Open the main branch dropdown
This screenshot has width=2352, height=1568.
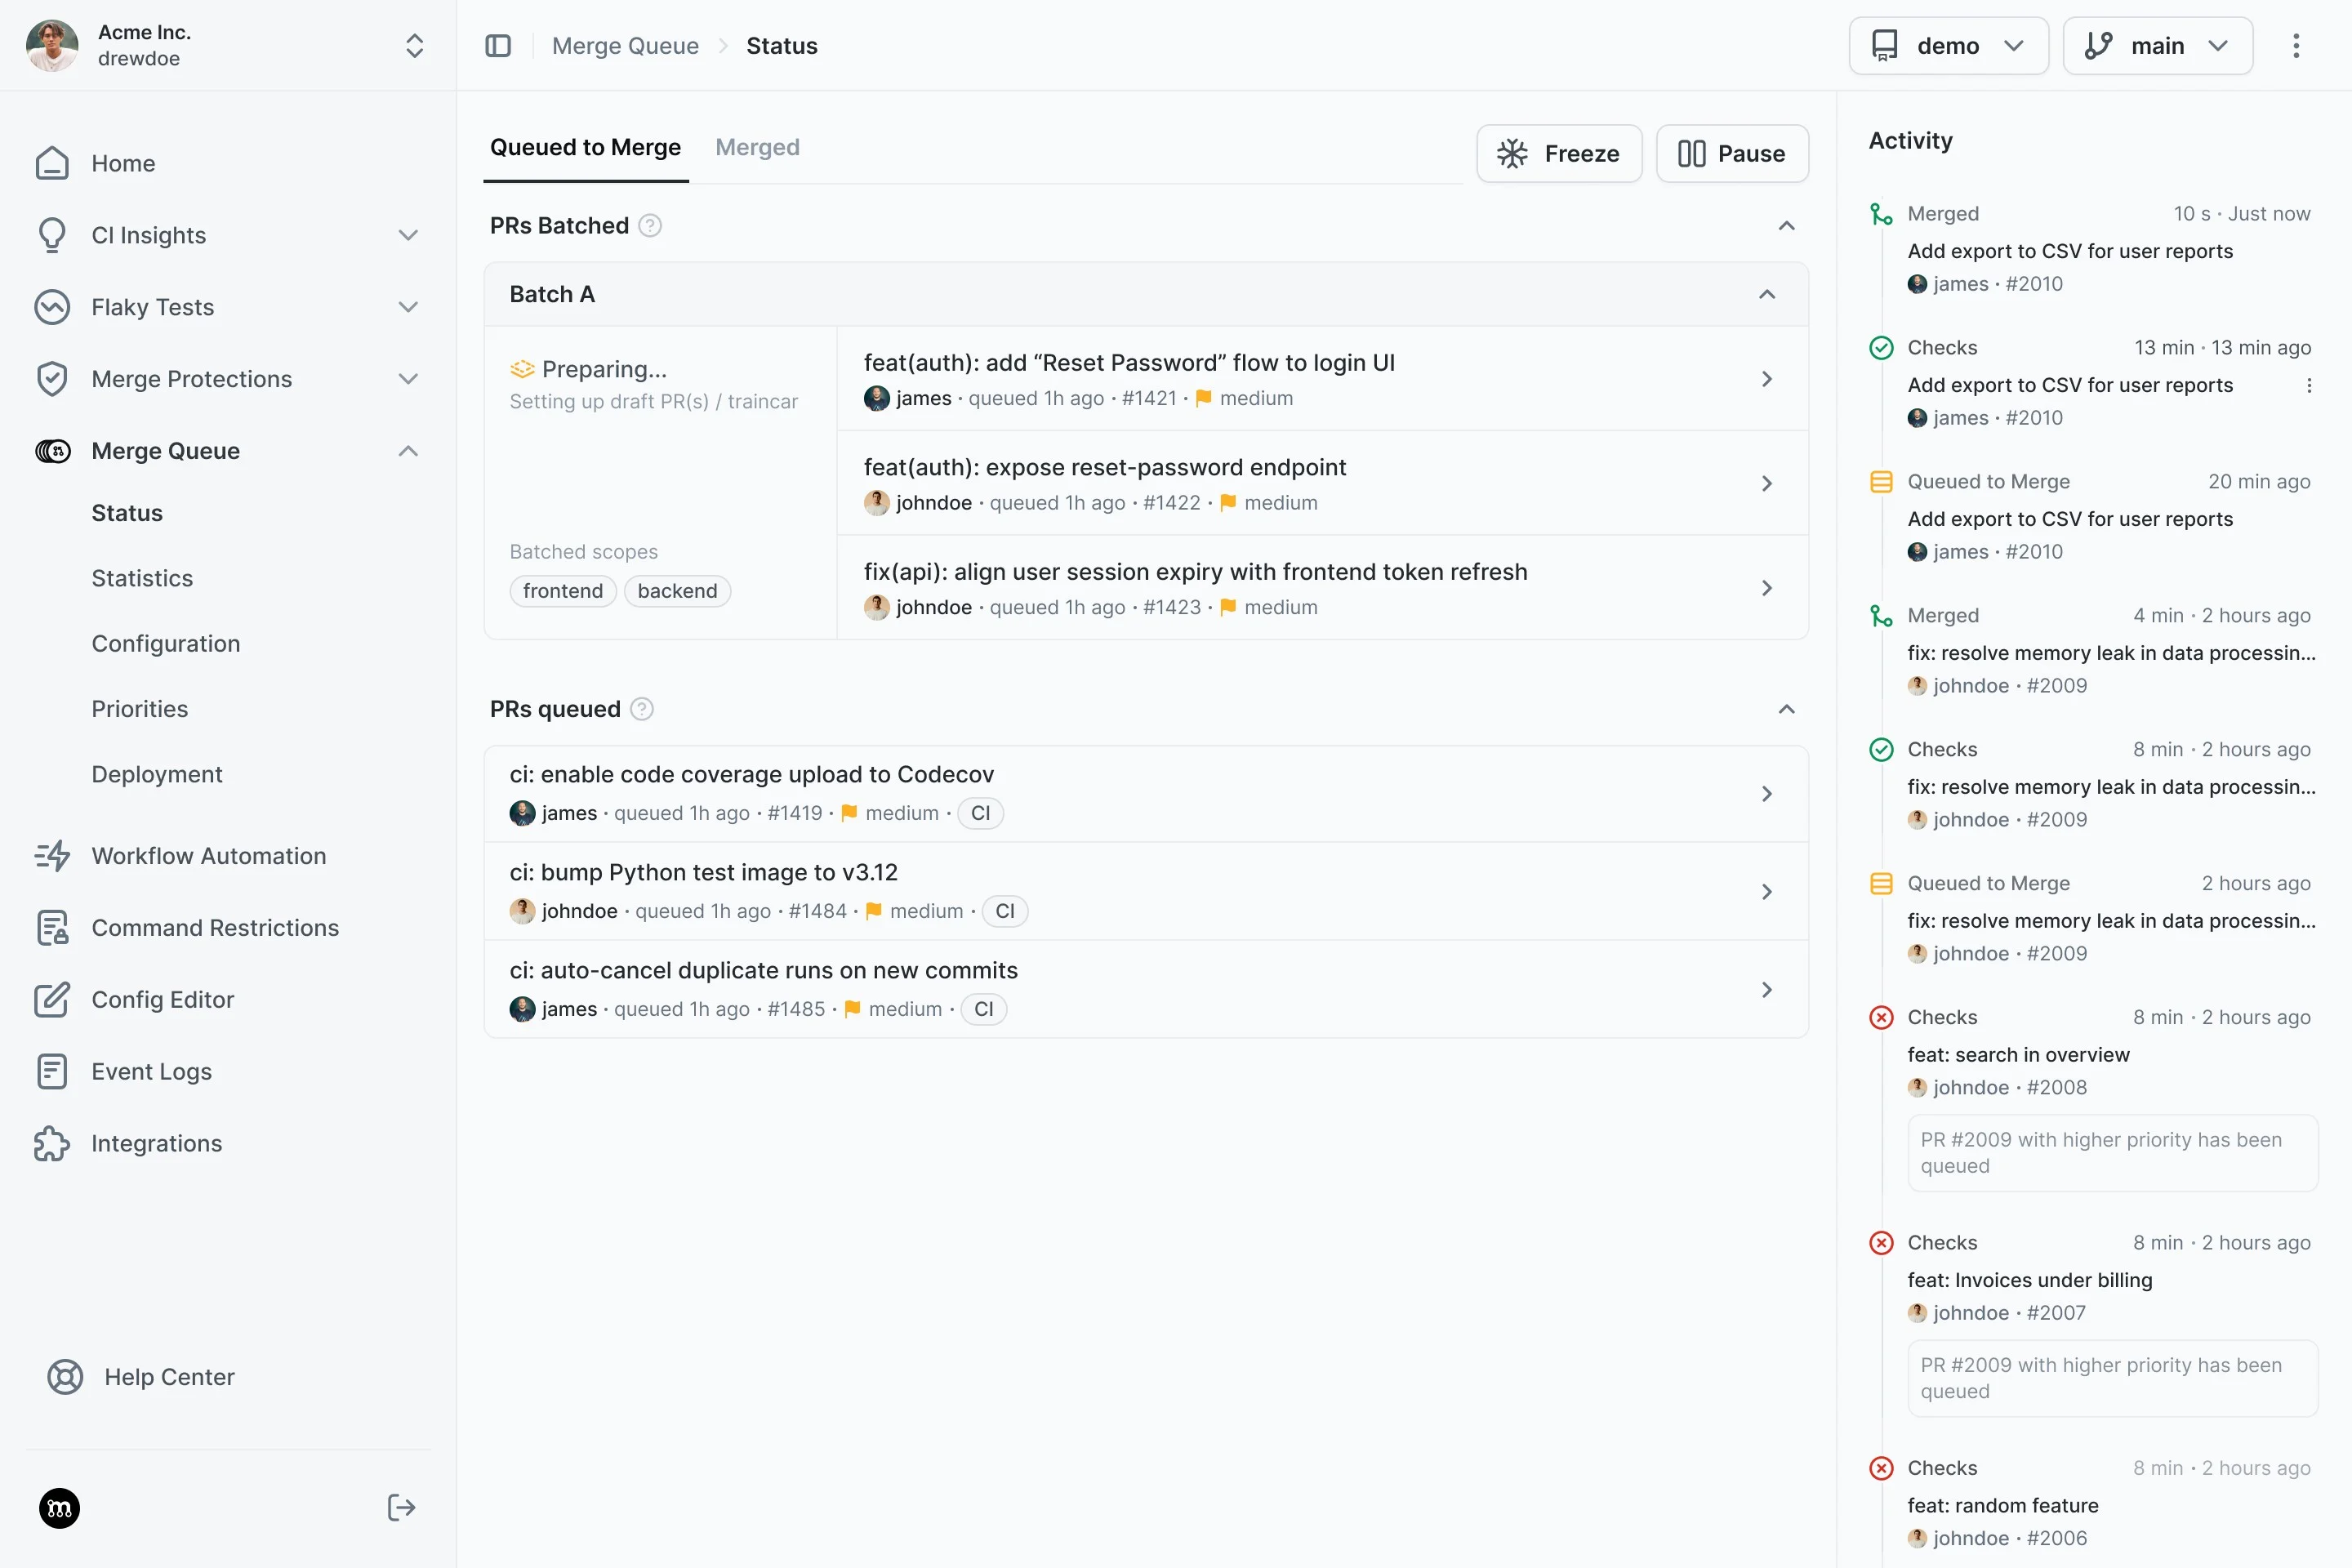click(2158, 45)
